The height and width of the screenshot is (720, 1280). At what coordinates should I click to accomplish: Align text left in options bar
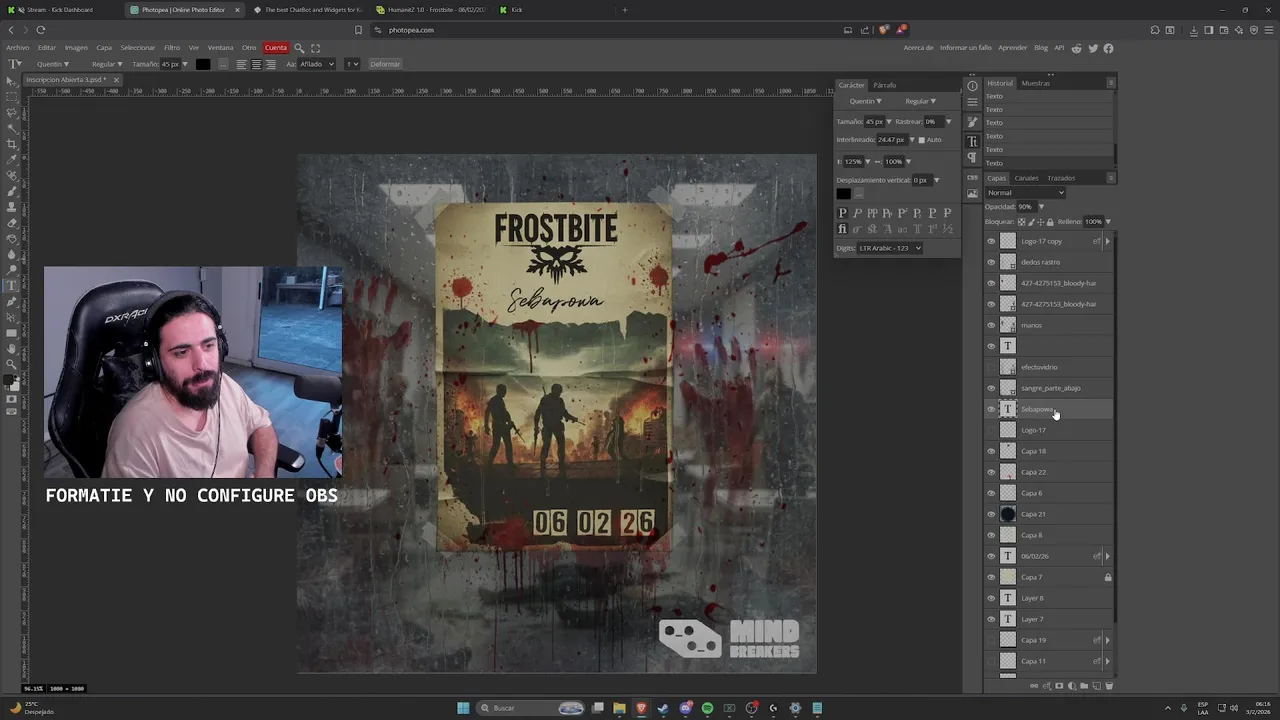(241, 64)
